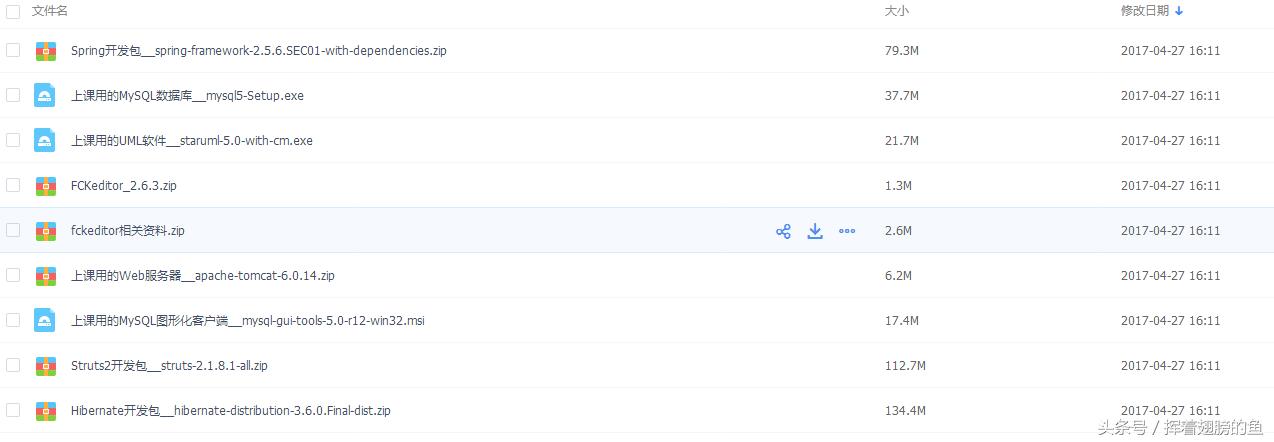Image resolution: width=1274 pixels, height=442 pixels.
Task: Click the 112.7M size value
Action: click(906, 366)
